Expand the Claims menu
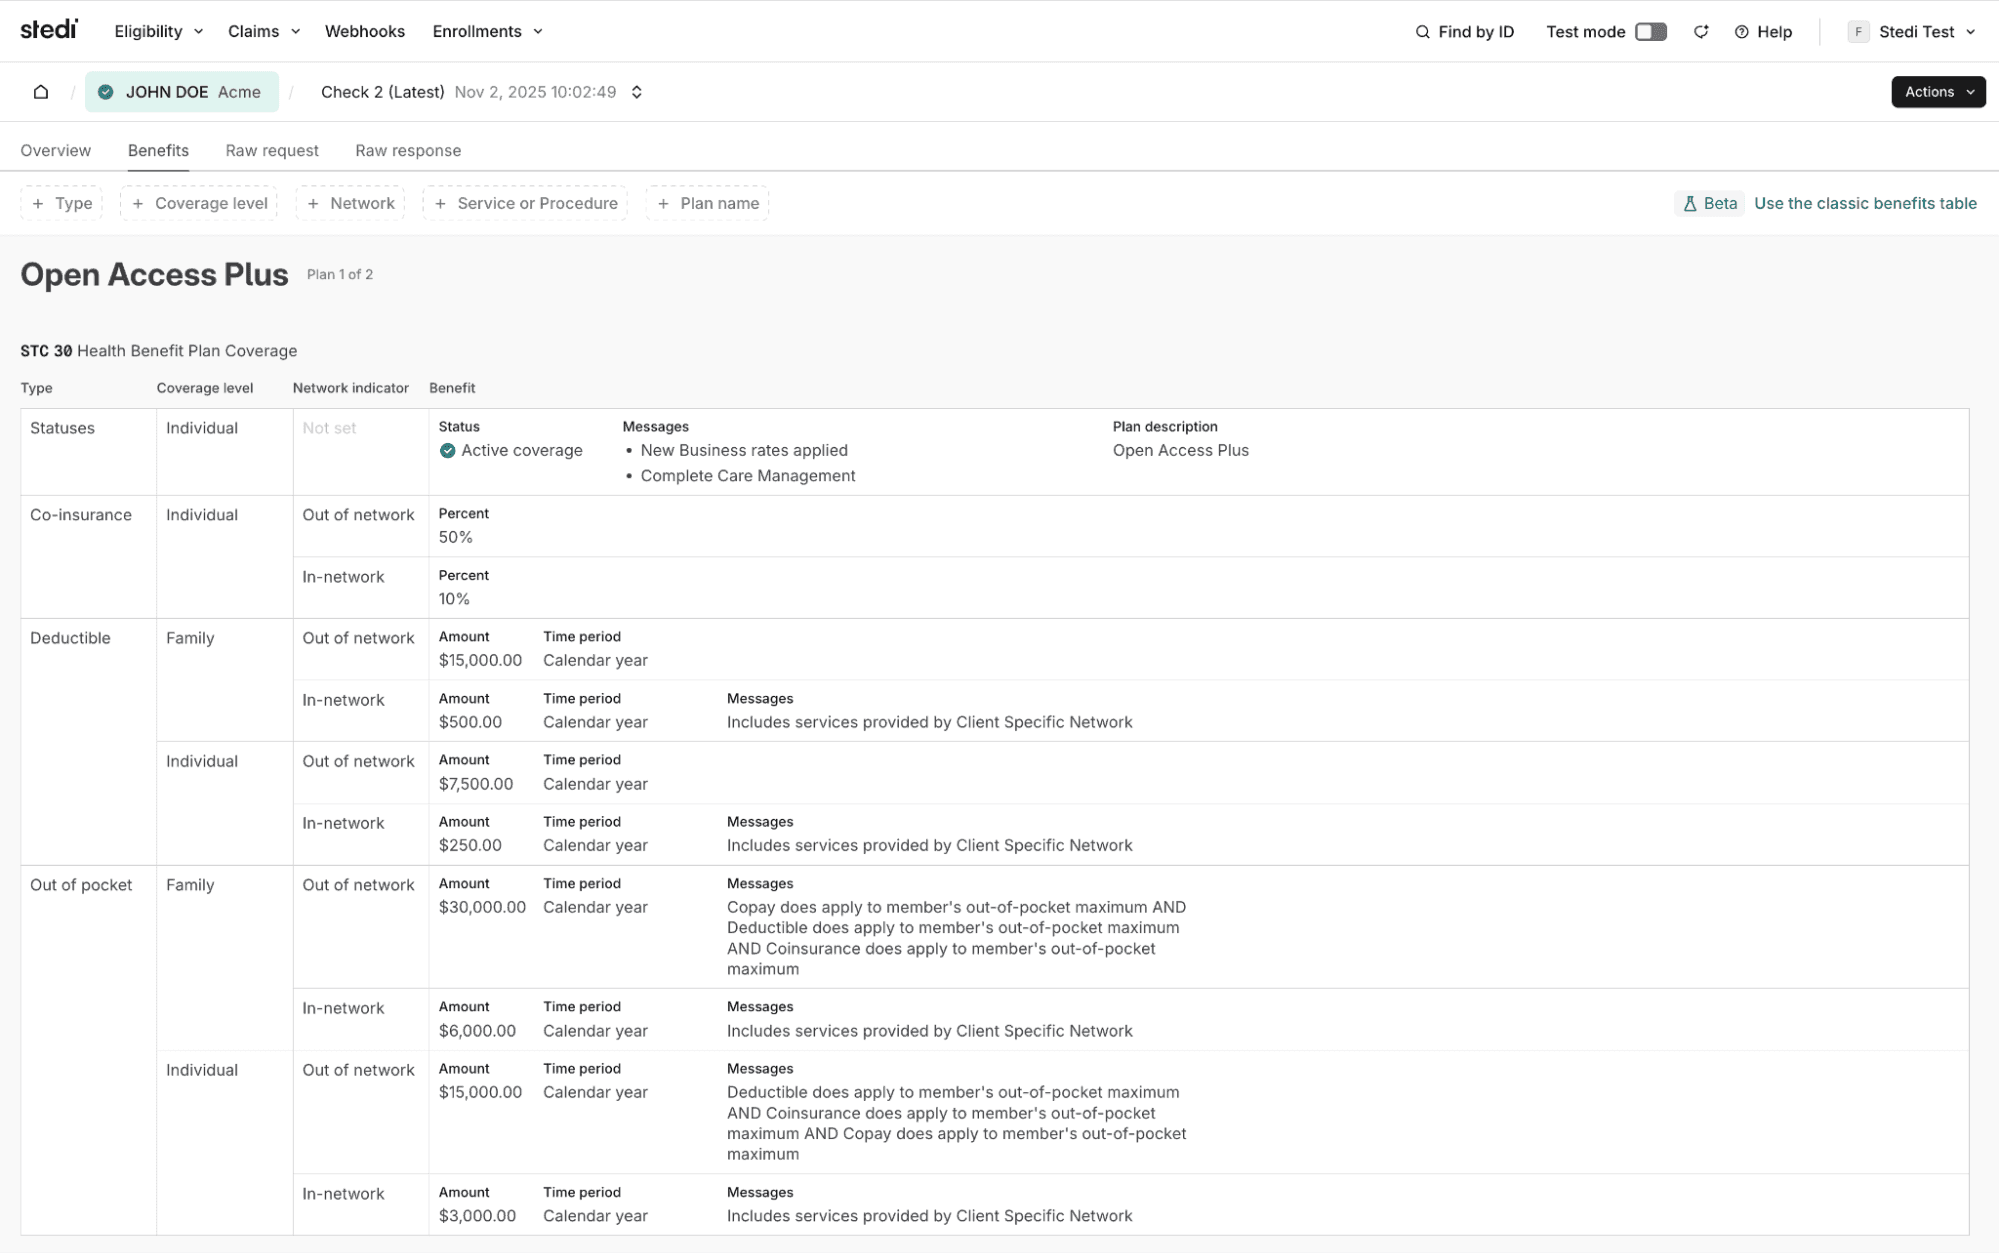The width and height of the screenshot is (1999, 1254). [264, 32]
